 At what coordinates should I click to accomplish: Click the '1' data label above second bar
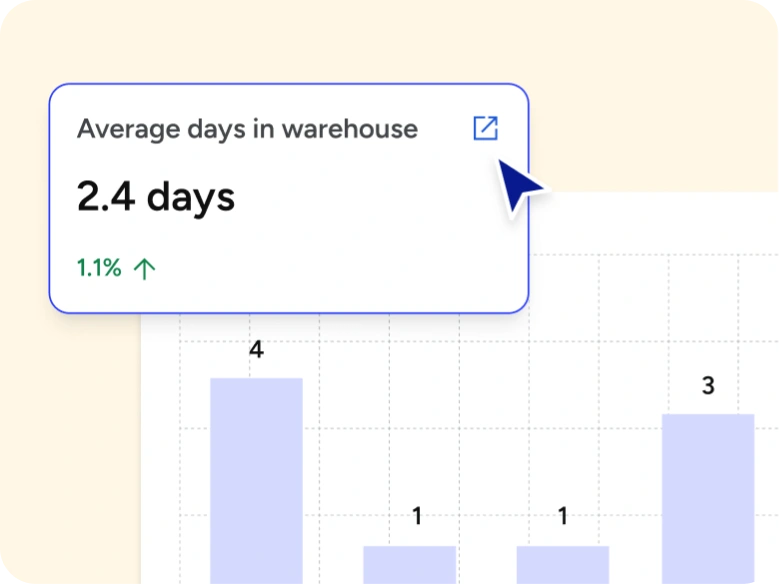pyautogui.click(x=417, y=517)
